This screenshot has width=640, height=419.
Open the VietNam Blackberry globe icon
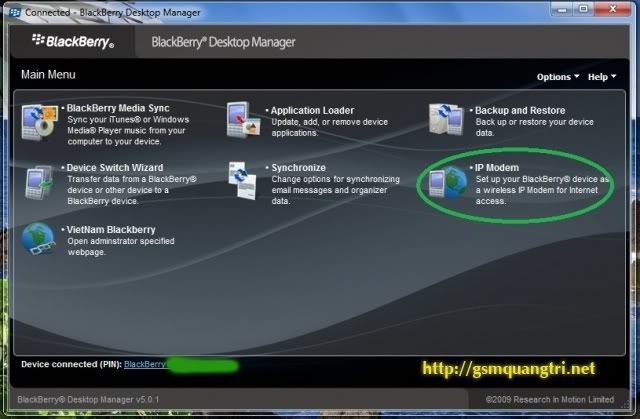click(39, 239)
